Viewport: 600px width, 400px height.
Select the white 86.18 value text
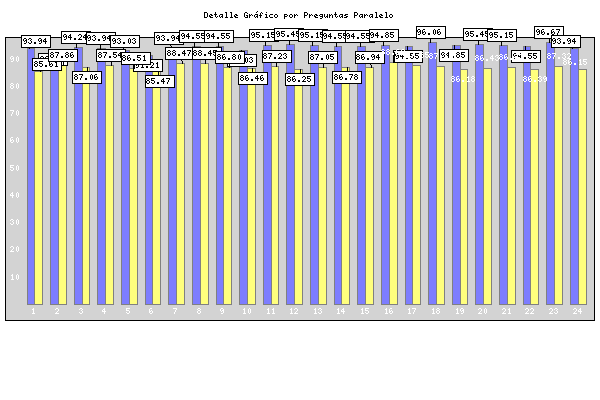click(463, 79)
